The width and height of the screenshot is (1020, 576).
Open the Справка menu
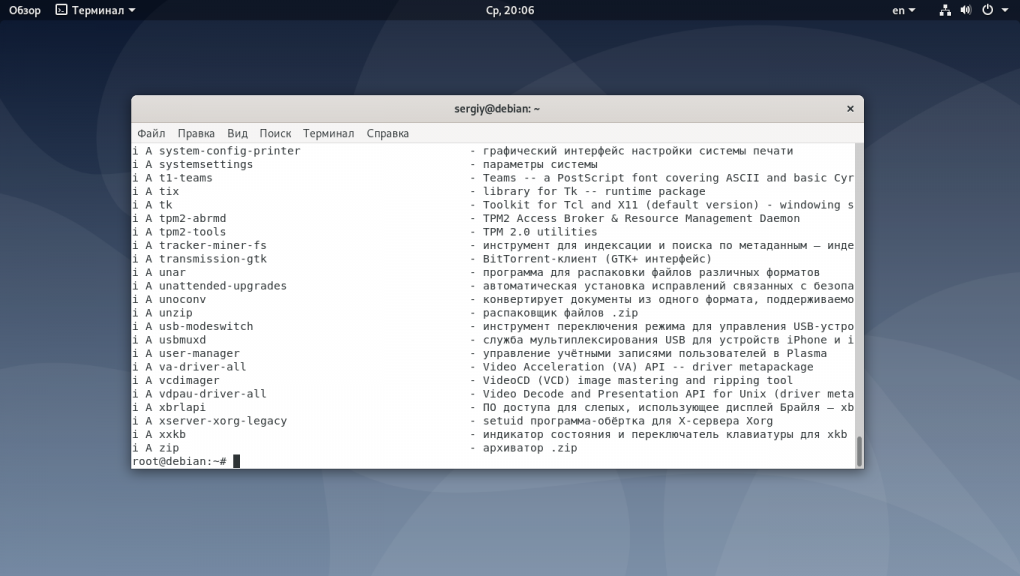click(387, 133)
